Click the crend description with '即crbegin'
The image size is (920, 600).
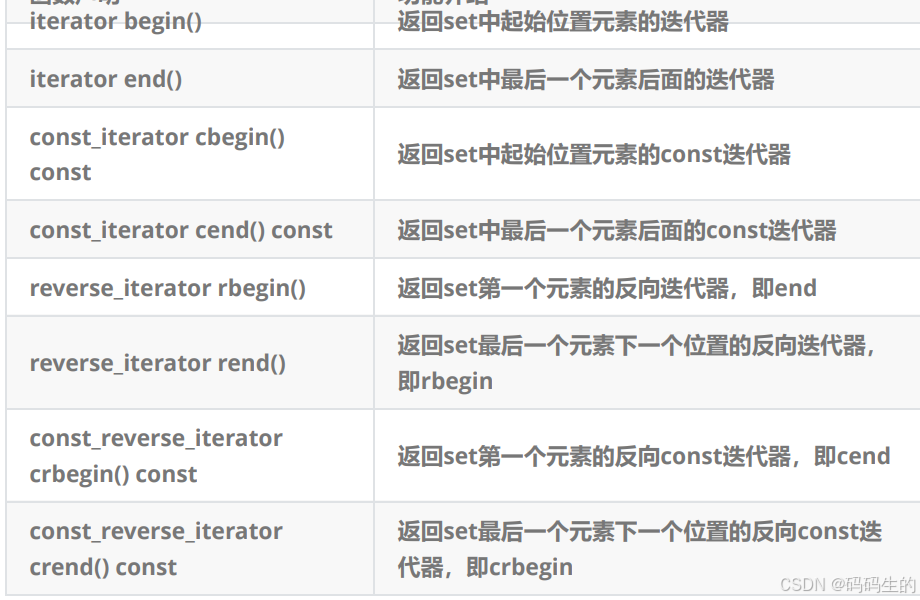tap(640, 549)
